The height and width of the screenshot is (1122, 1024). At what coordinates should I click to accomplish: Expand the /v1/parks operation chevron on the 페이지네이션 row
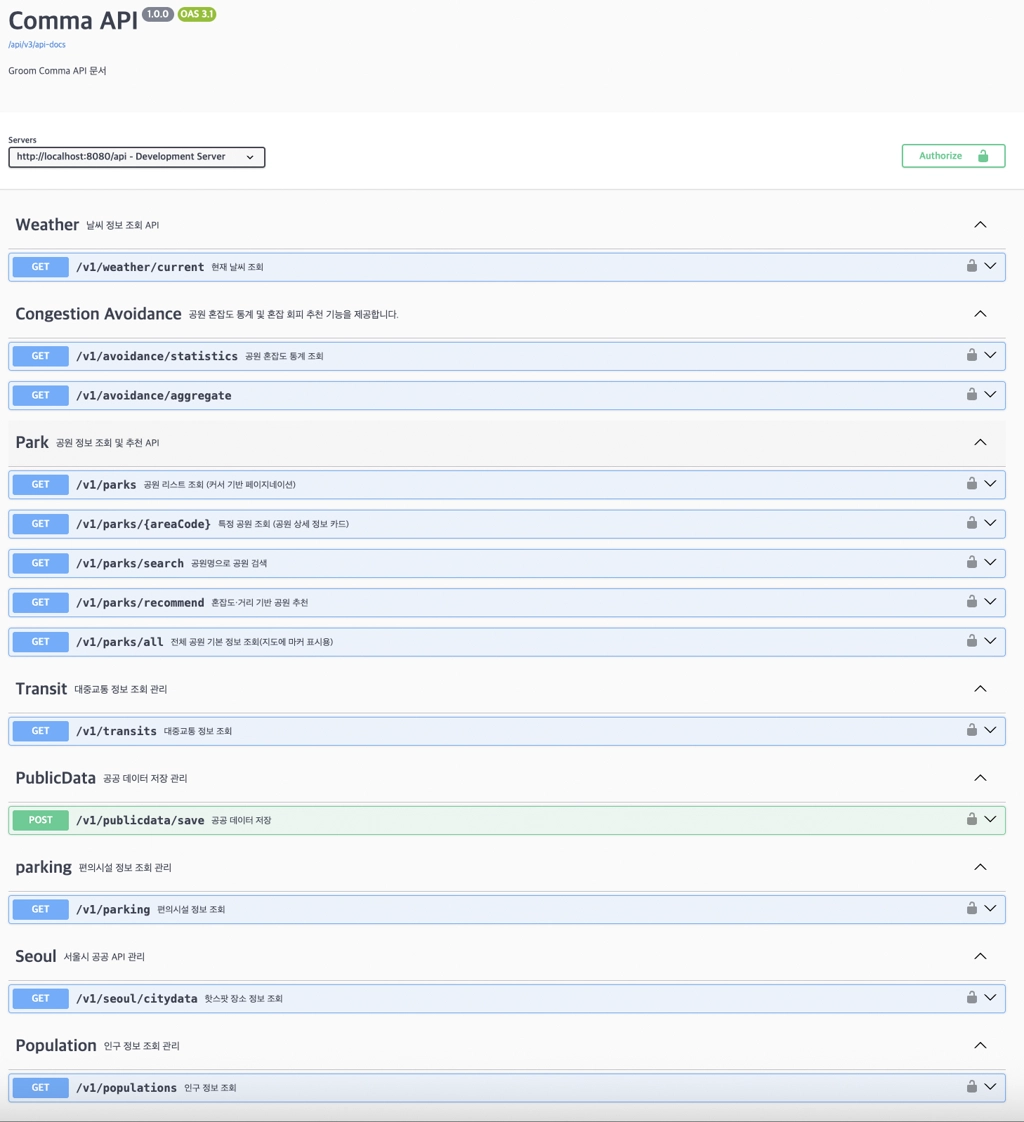point(990,484)
